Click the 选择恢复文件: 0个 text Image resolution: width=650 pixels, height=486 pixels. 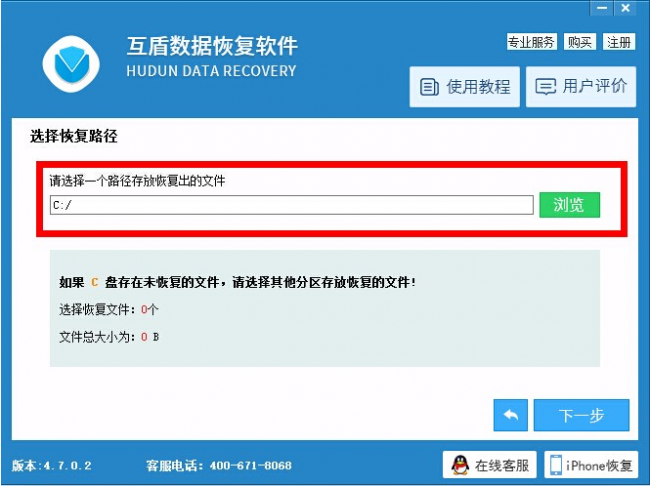[109, 309]
